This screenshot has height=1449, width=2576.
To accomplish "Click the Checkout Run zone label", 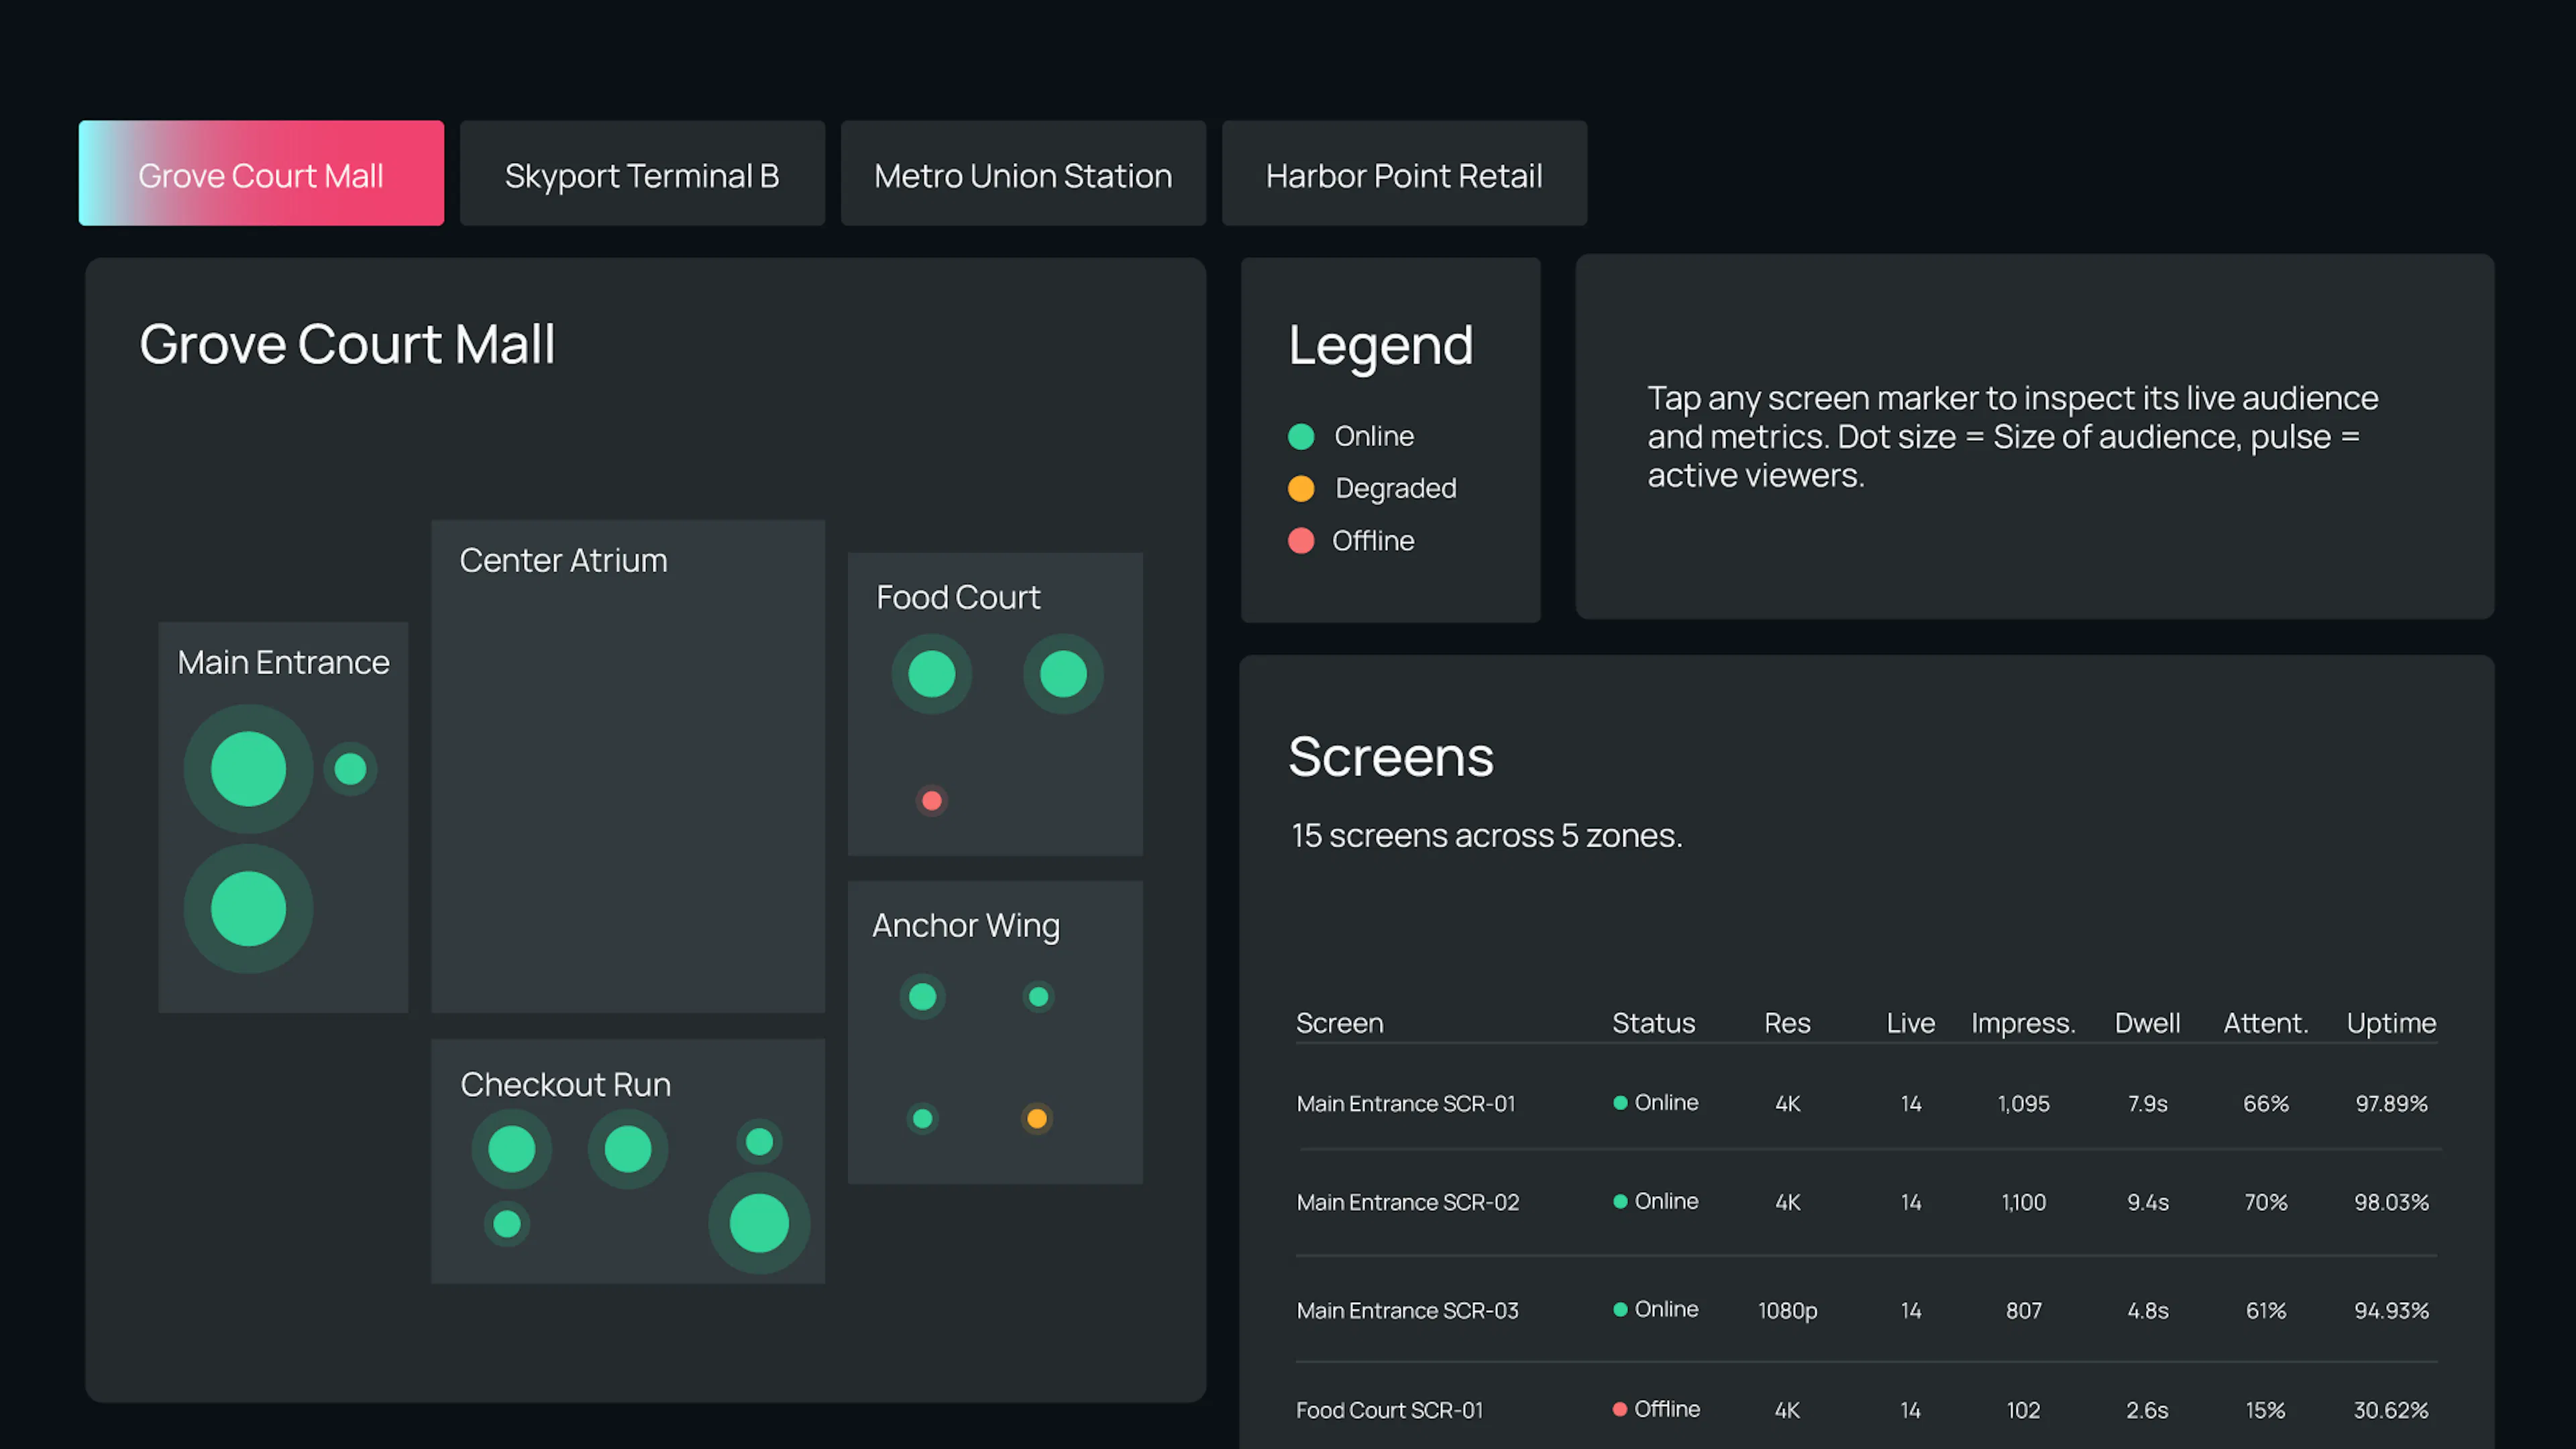I will tap(565, 1085).
